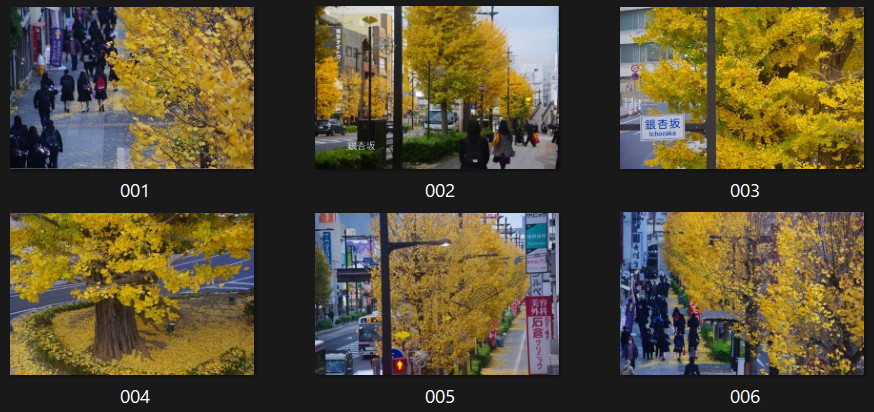Click the "006" filename label

[x=744, y=396]
